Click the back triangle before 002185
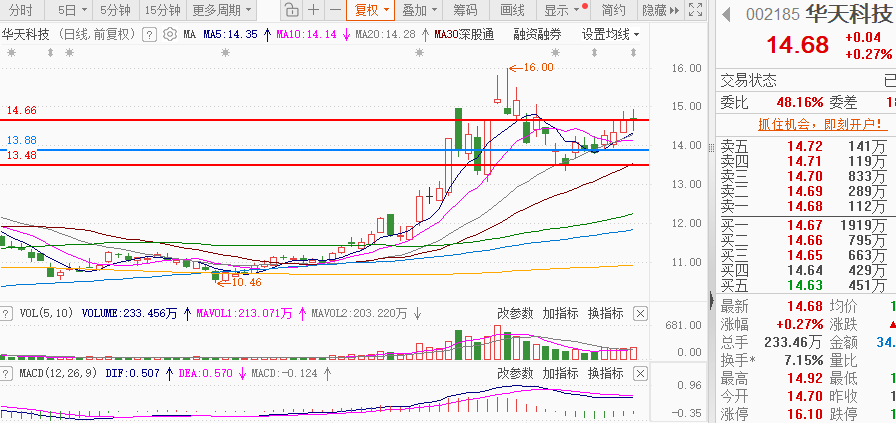The height and width of the screenshot is (423, 896). pos(726,14)
